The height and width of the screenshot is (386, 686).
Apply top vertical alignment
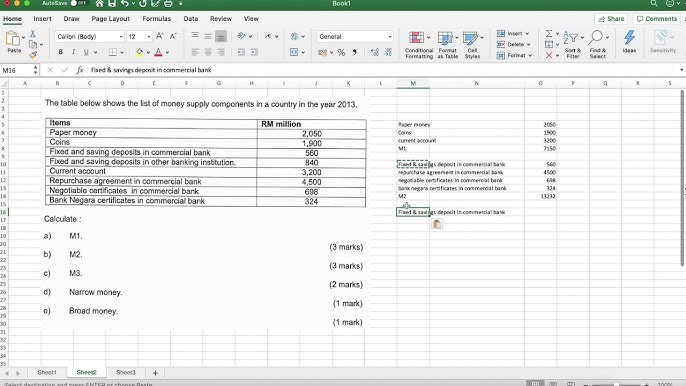click(195, 36)
